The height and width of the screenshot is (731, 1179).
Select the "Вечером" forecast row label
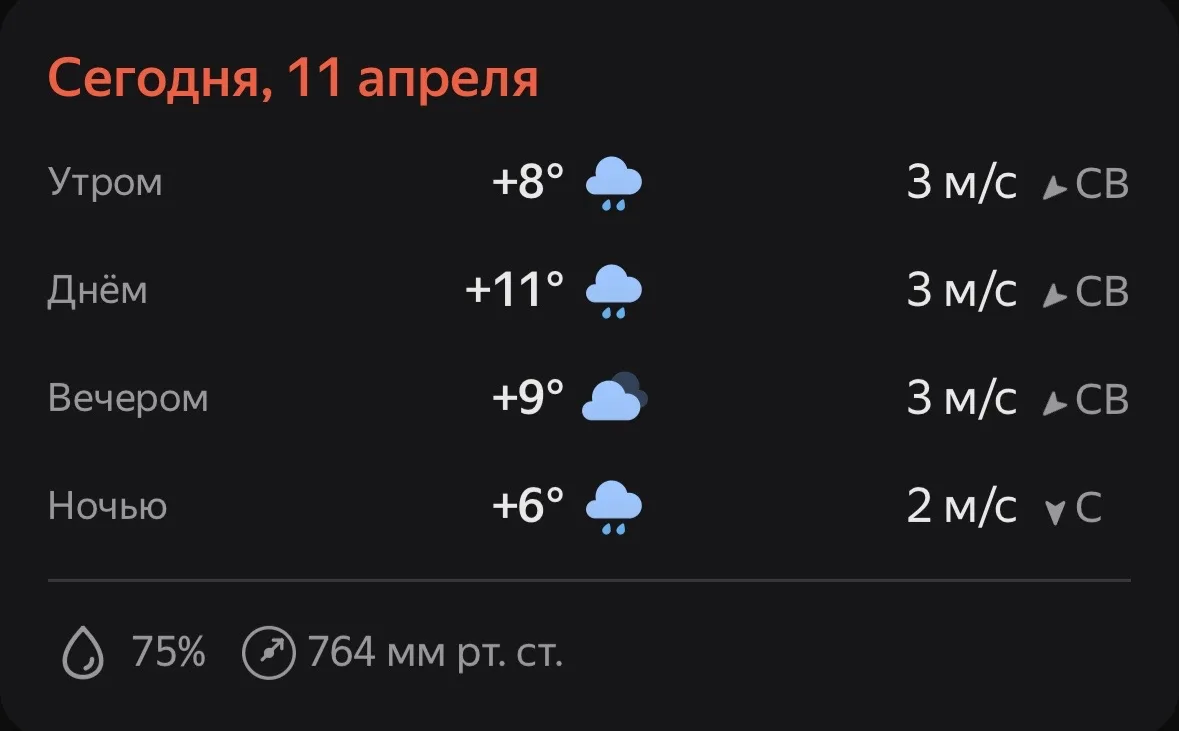coord(128,399)
